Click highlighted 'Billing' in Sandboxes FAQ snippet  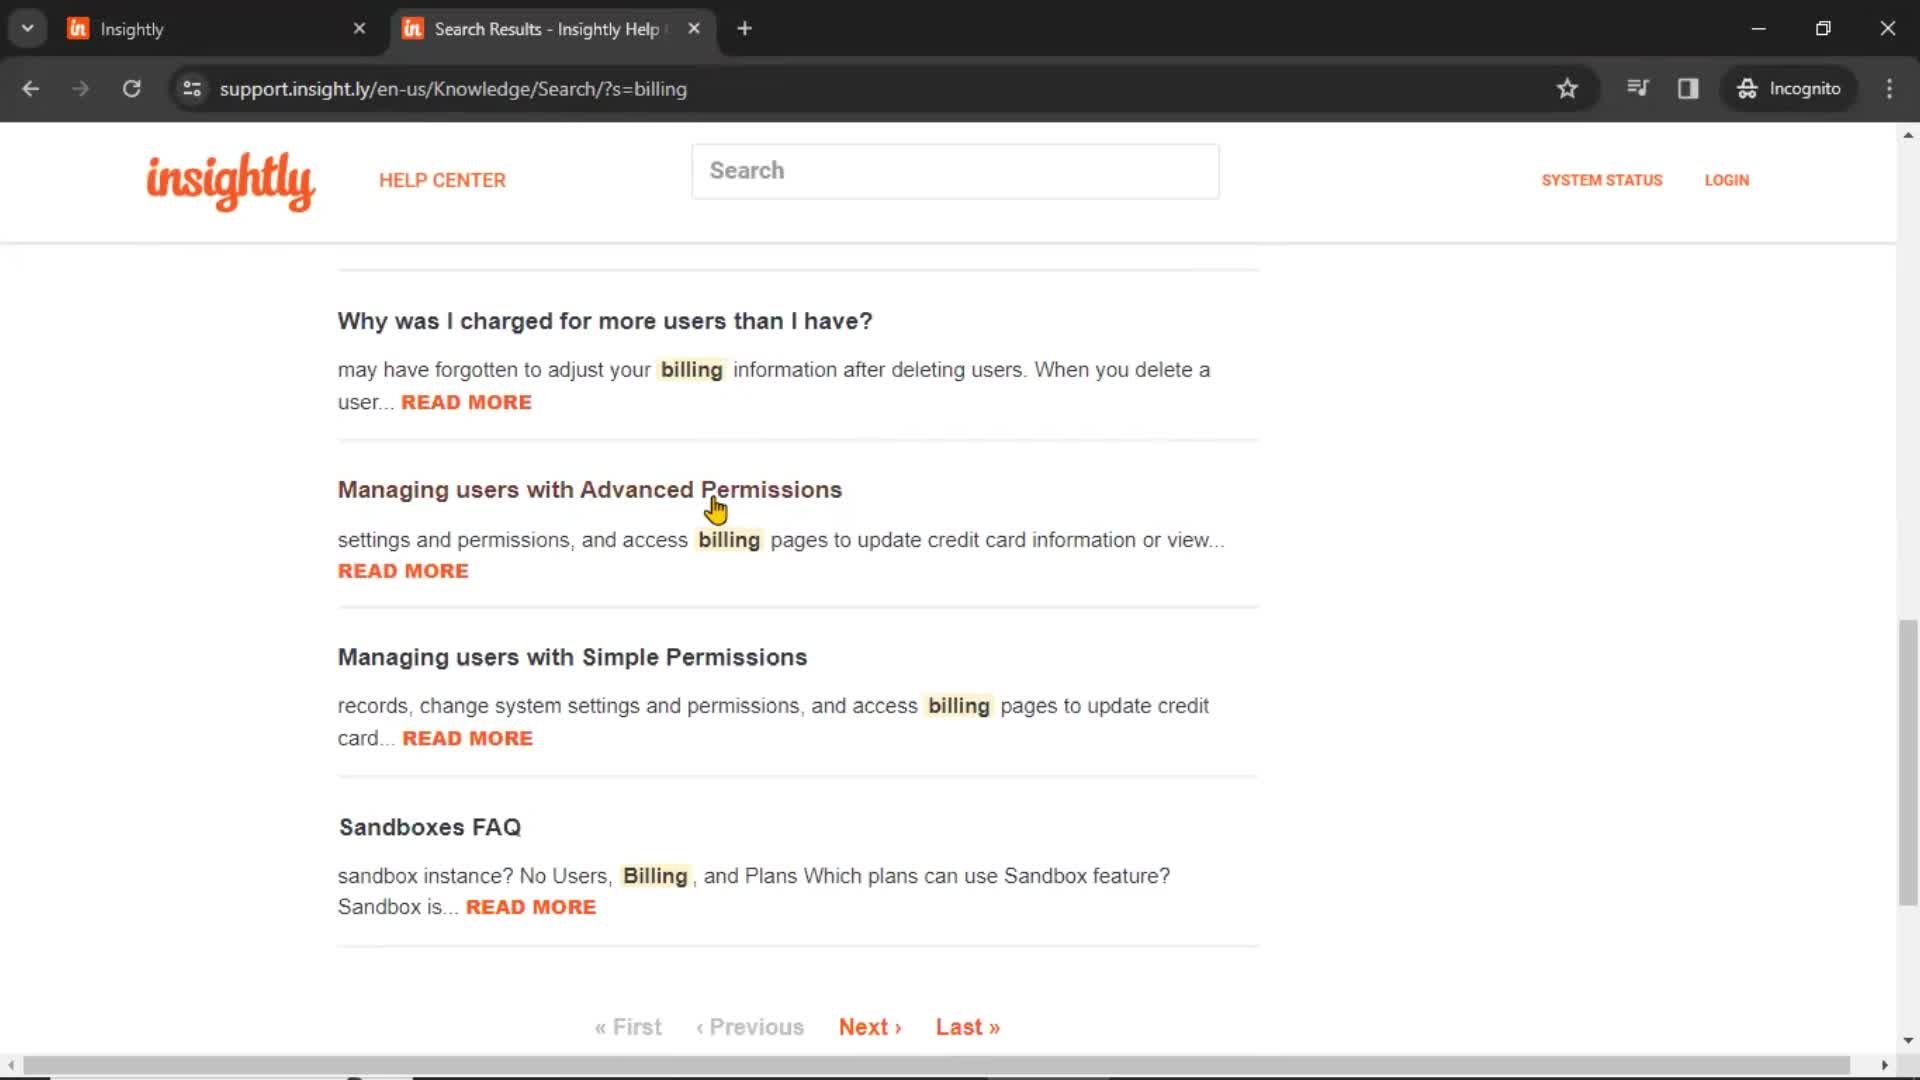[x=655, y=876]
